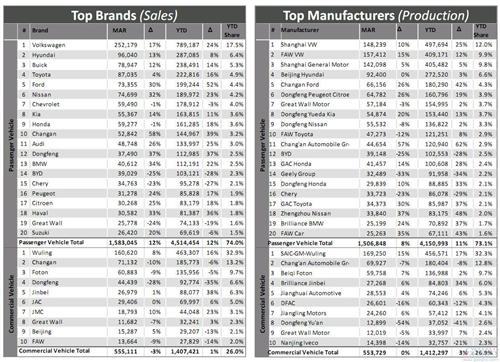Click the Top Brands (Sales) title banner

point(124,15)
